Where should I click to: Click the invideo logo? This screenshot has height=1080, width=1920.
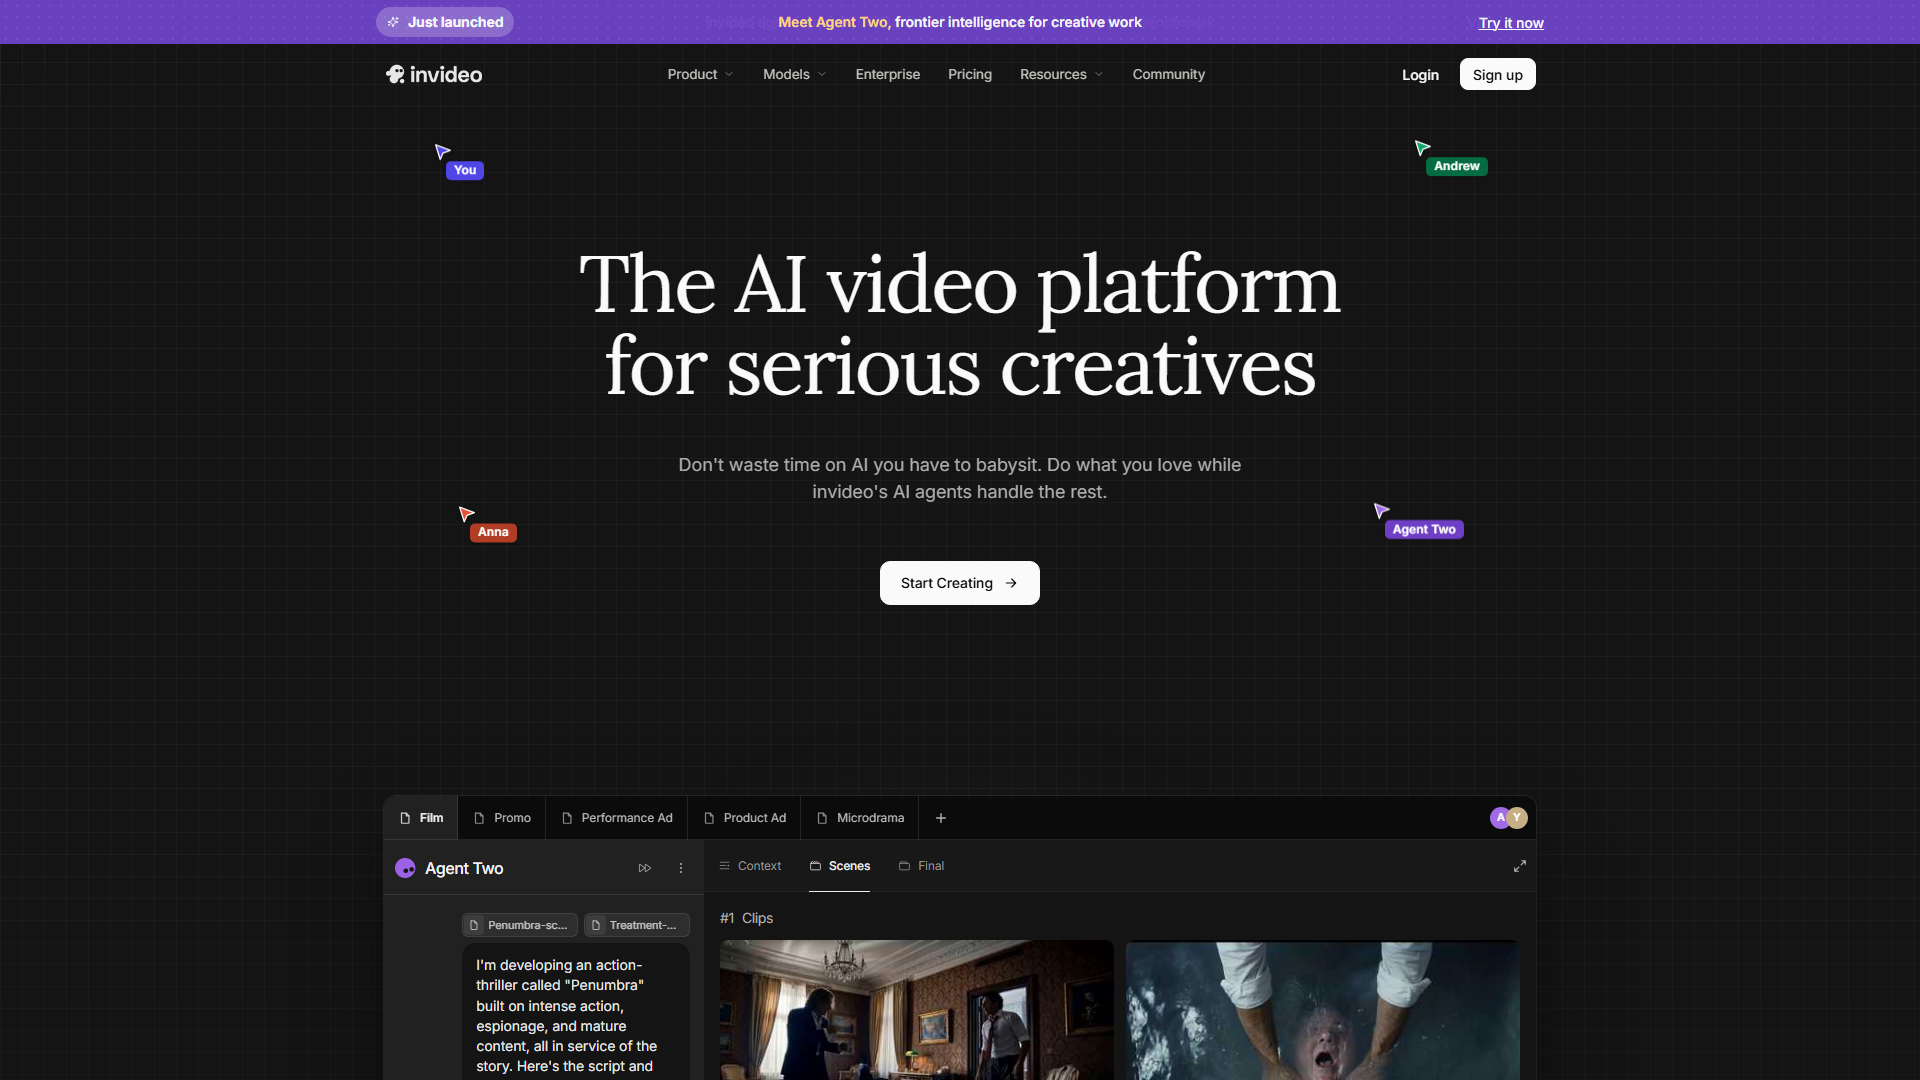pos(434,74)
